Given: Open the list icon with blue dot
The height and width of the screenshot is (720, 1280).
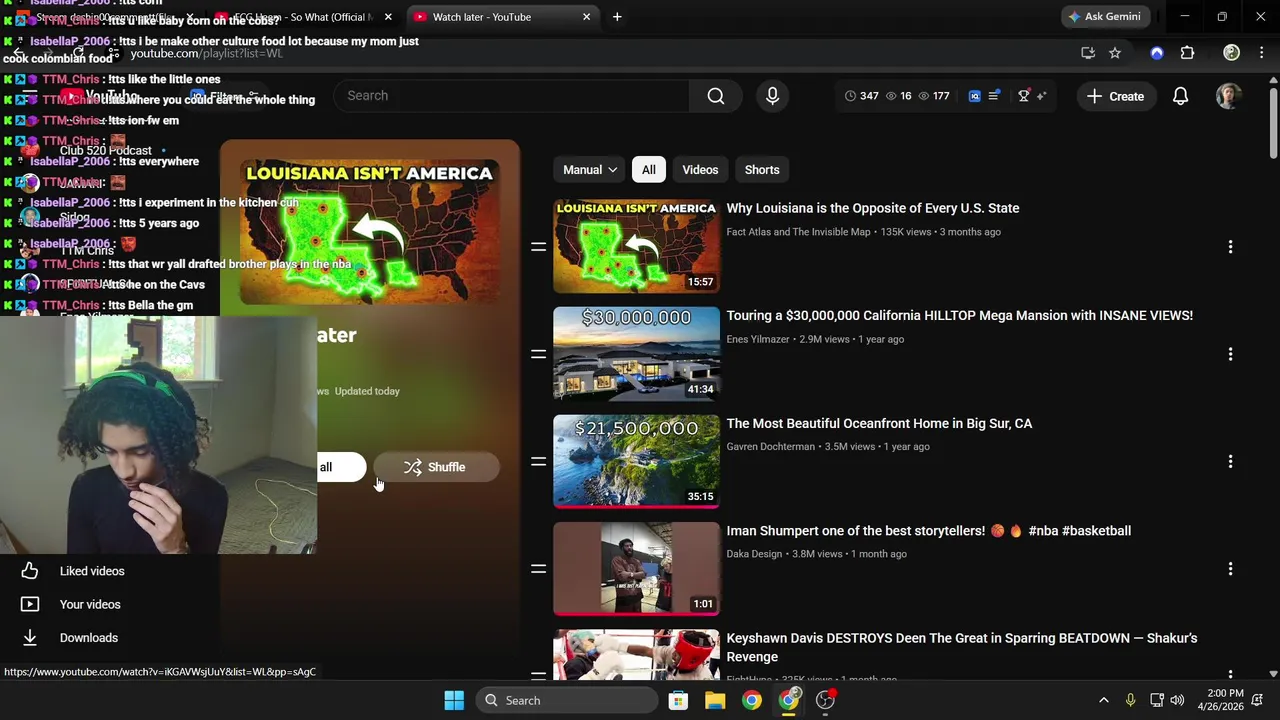Looking at the screenshot, I should point(993,96).
